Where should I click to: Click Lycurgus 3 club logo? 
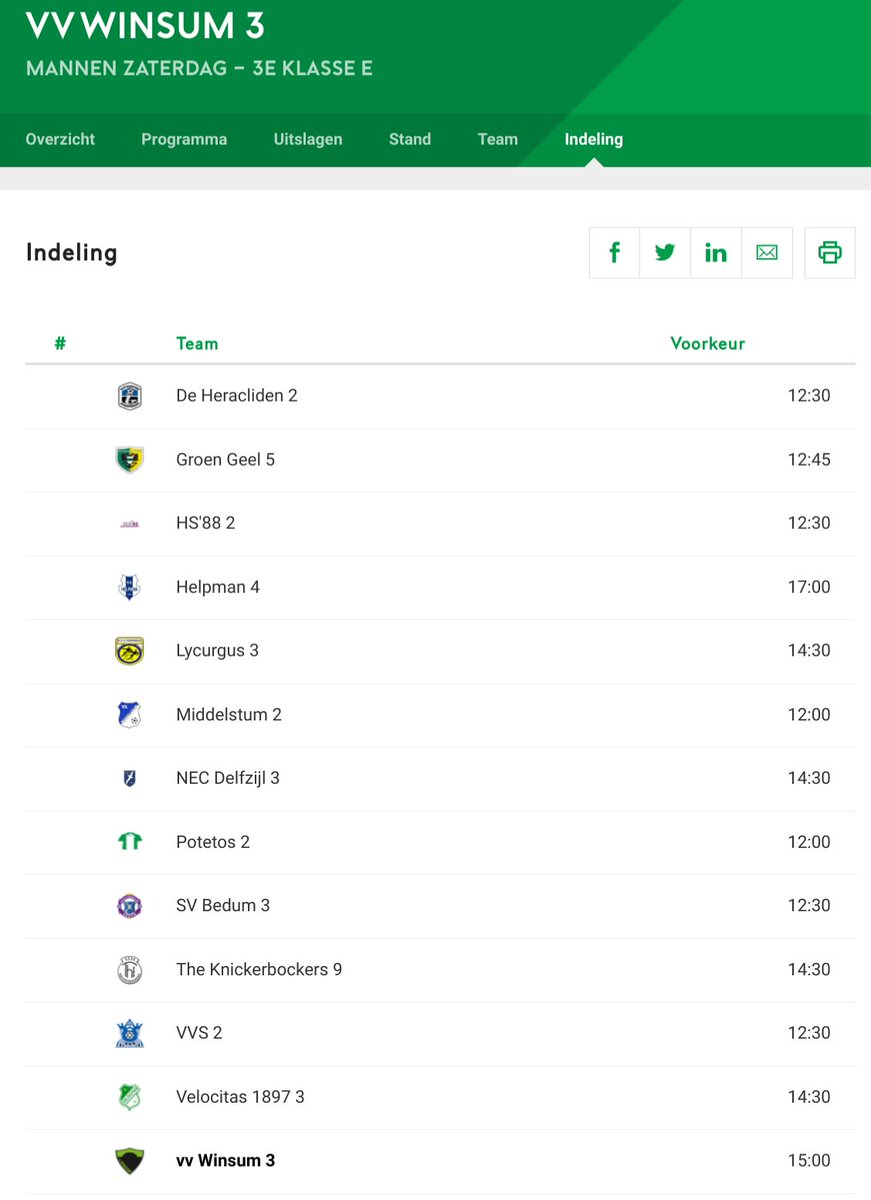coord(129,651)
